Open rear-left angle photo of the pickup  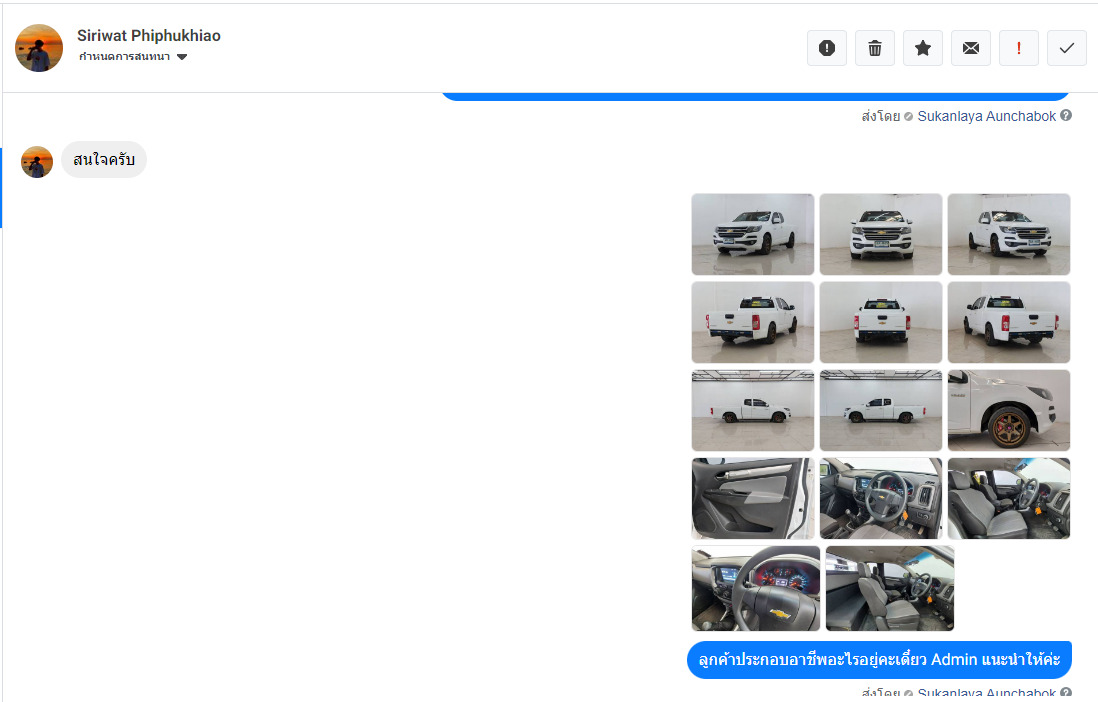coord(1009,322)
